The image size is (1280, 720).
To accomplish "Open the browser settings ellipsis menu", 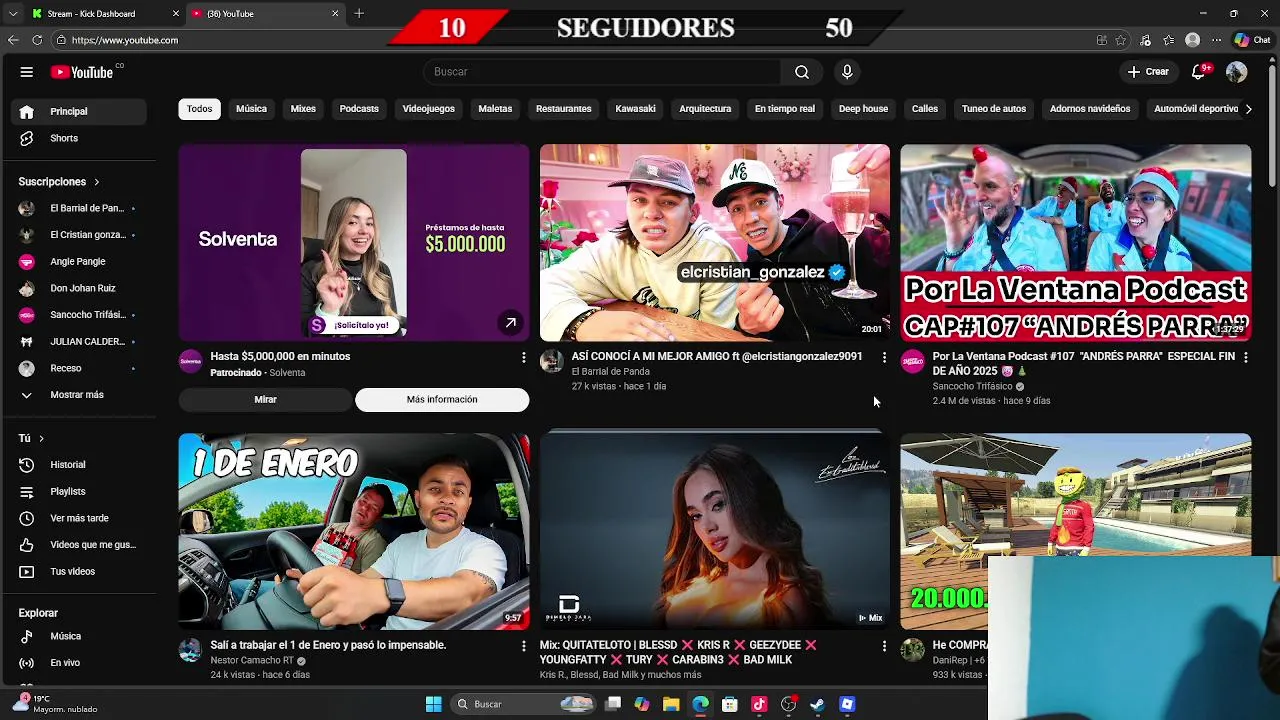I will click(x=1216, y=40).
